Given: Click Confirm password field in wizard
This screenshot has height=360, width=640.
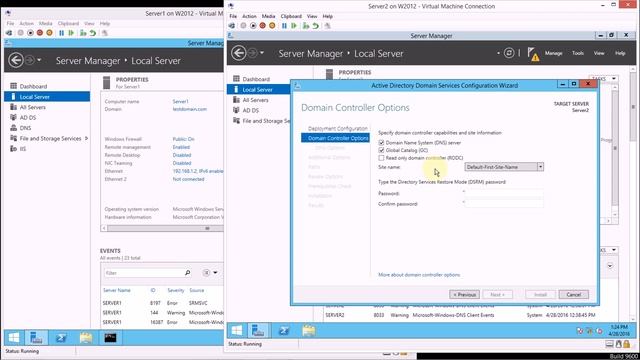Looking at the screenshot, I should coord(504,204).
